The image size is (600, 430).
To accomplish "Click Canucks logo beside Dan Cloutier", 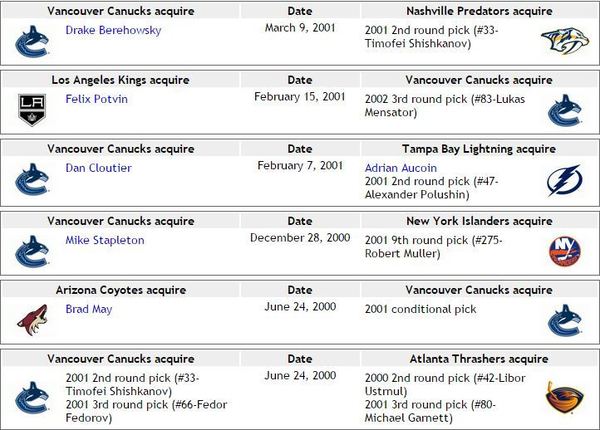I will tap(31, 180).
